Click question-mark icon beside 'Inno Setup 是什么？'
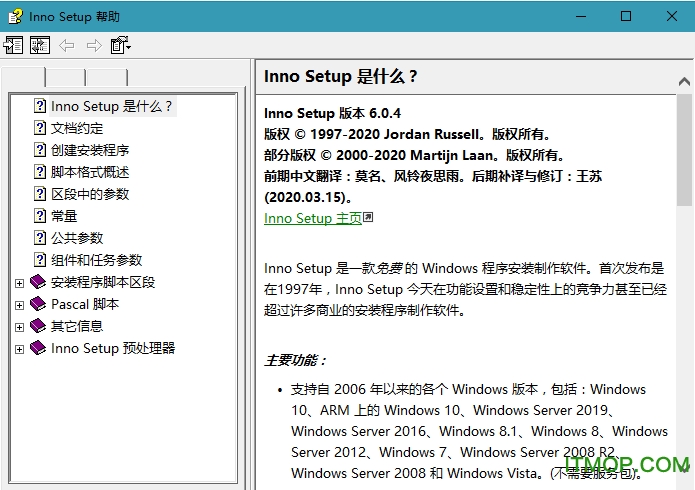Viewport: 695px width, 490px height. click(40, 106)
